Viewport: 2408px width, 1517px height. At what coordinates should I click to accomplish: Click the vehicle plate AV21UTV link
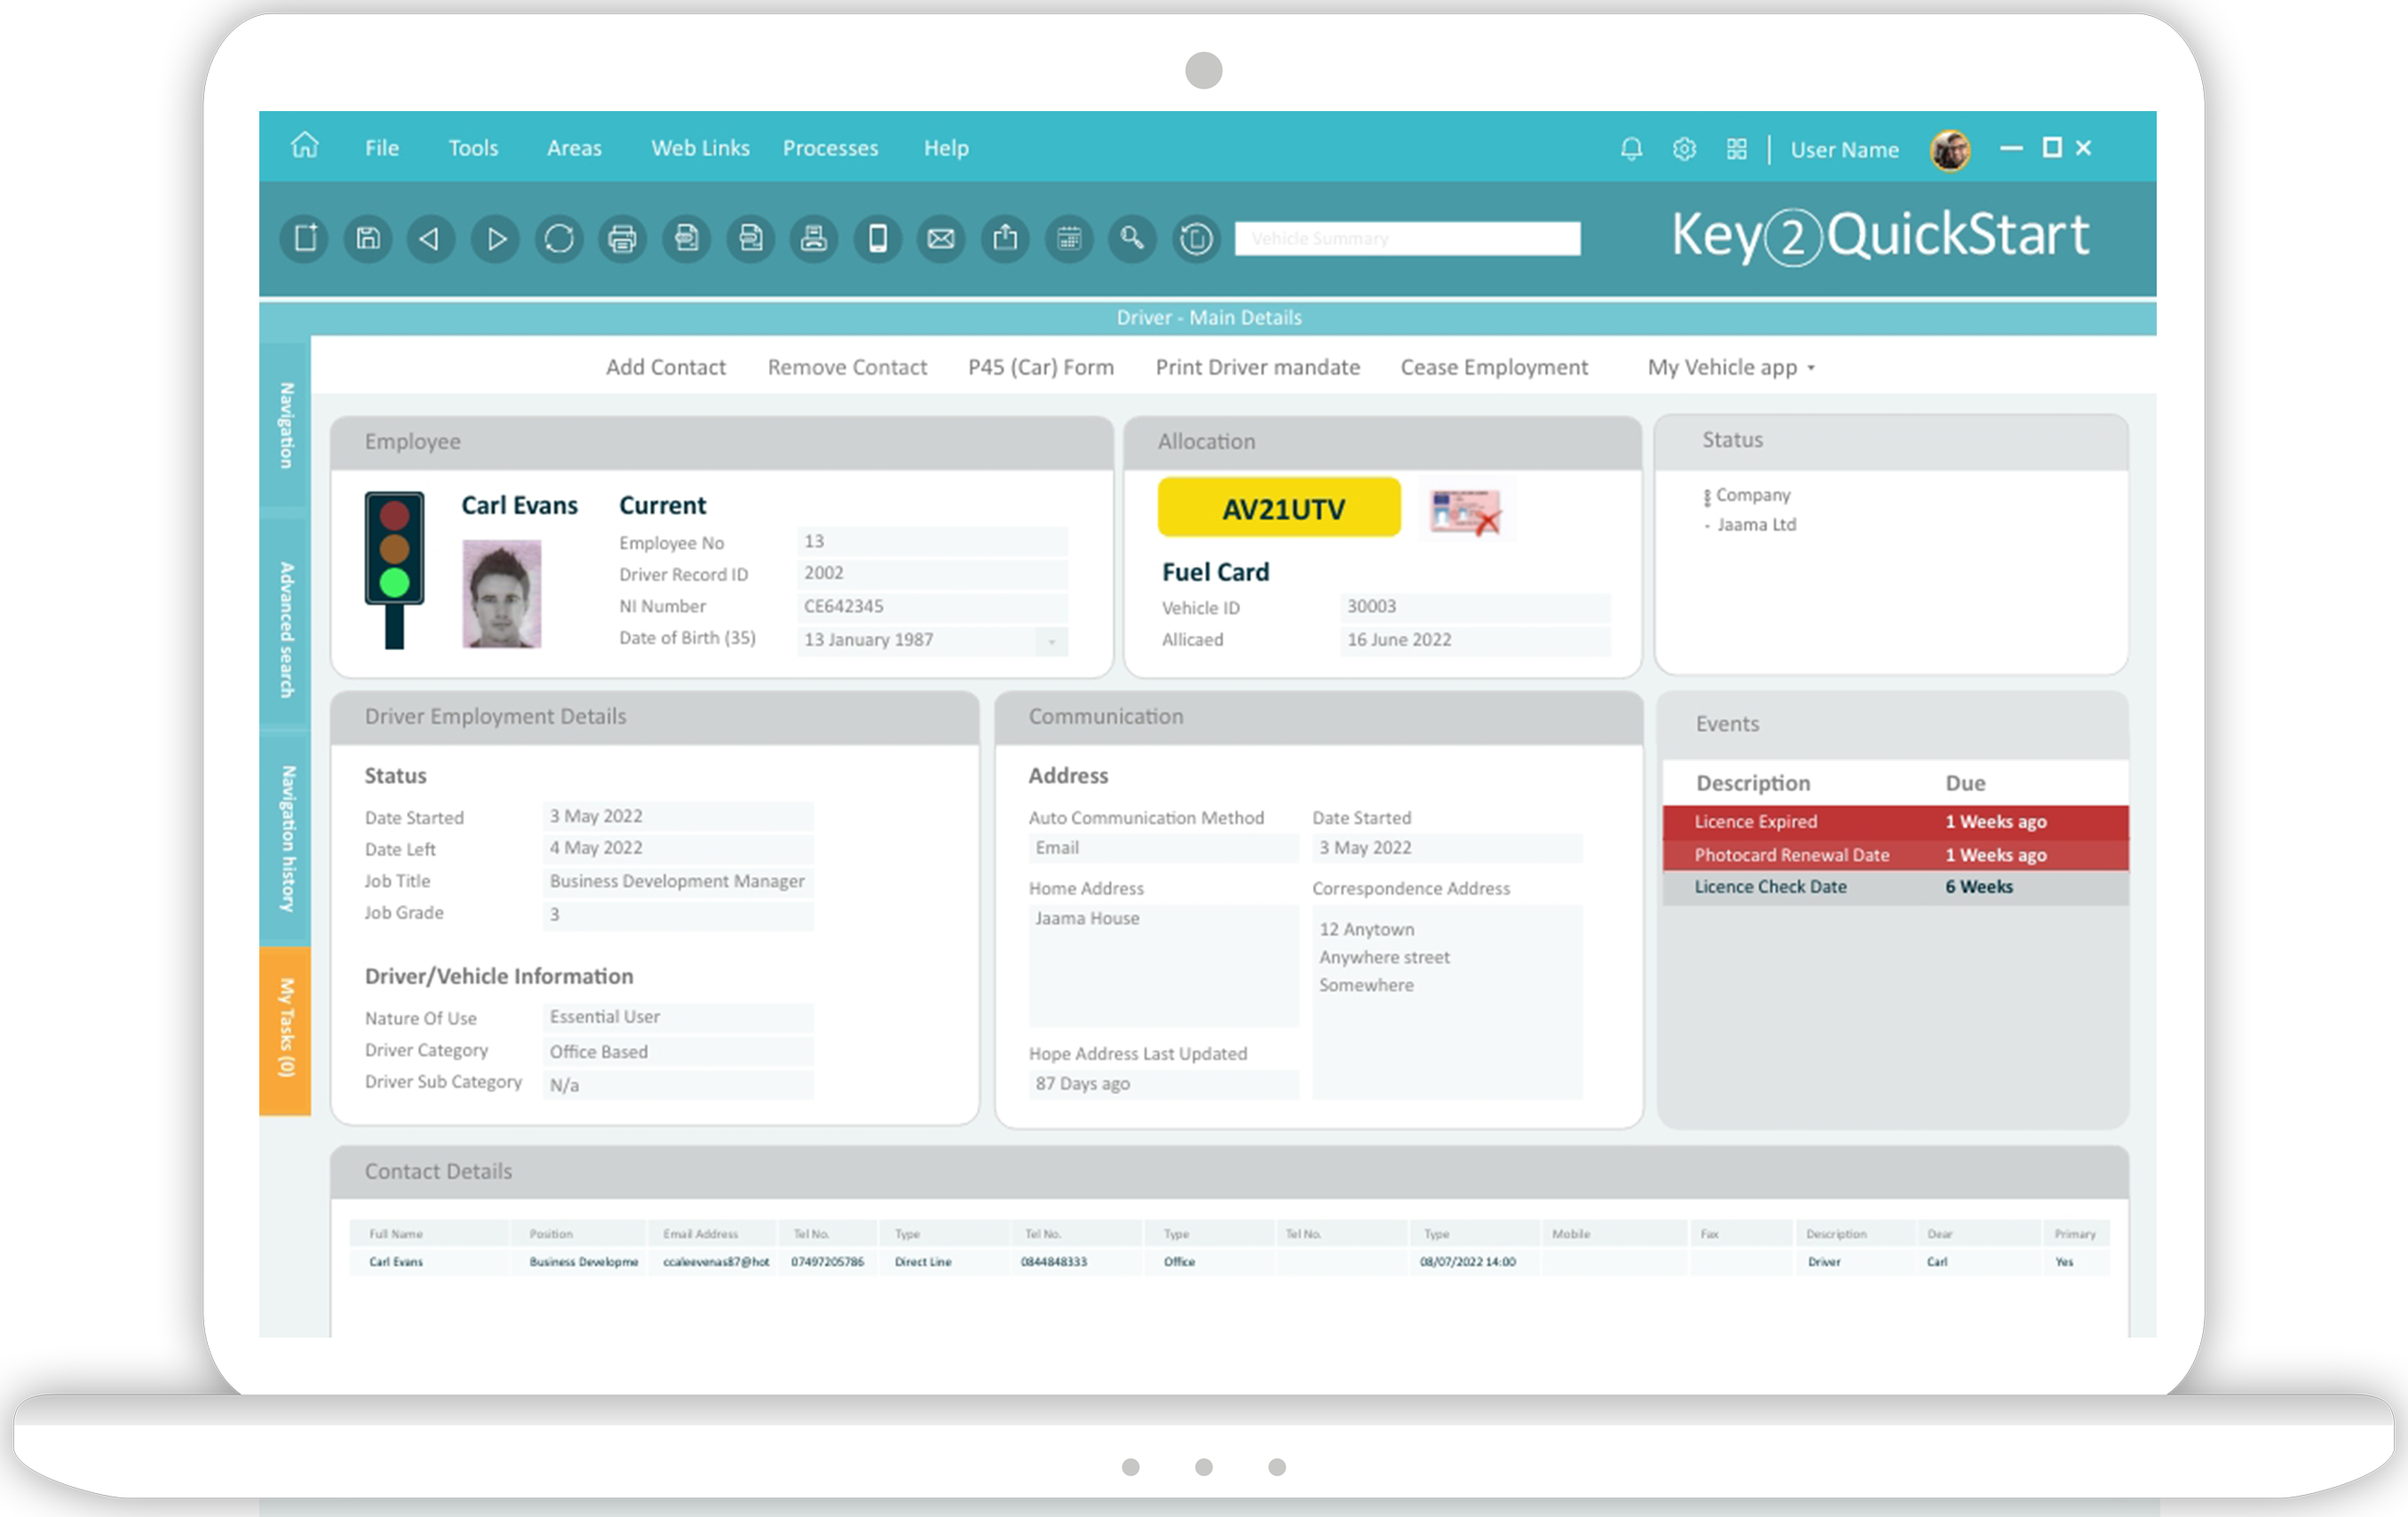click(1279, 507)
